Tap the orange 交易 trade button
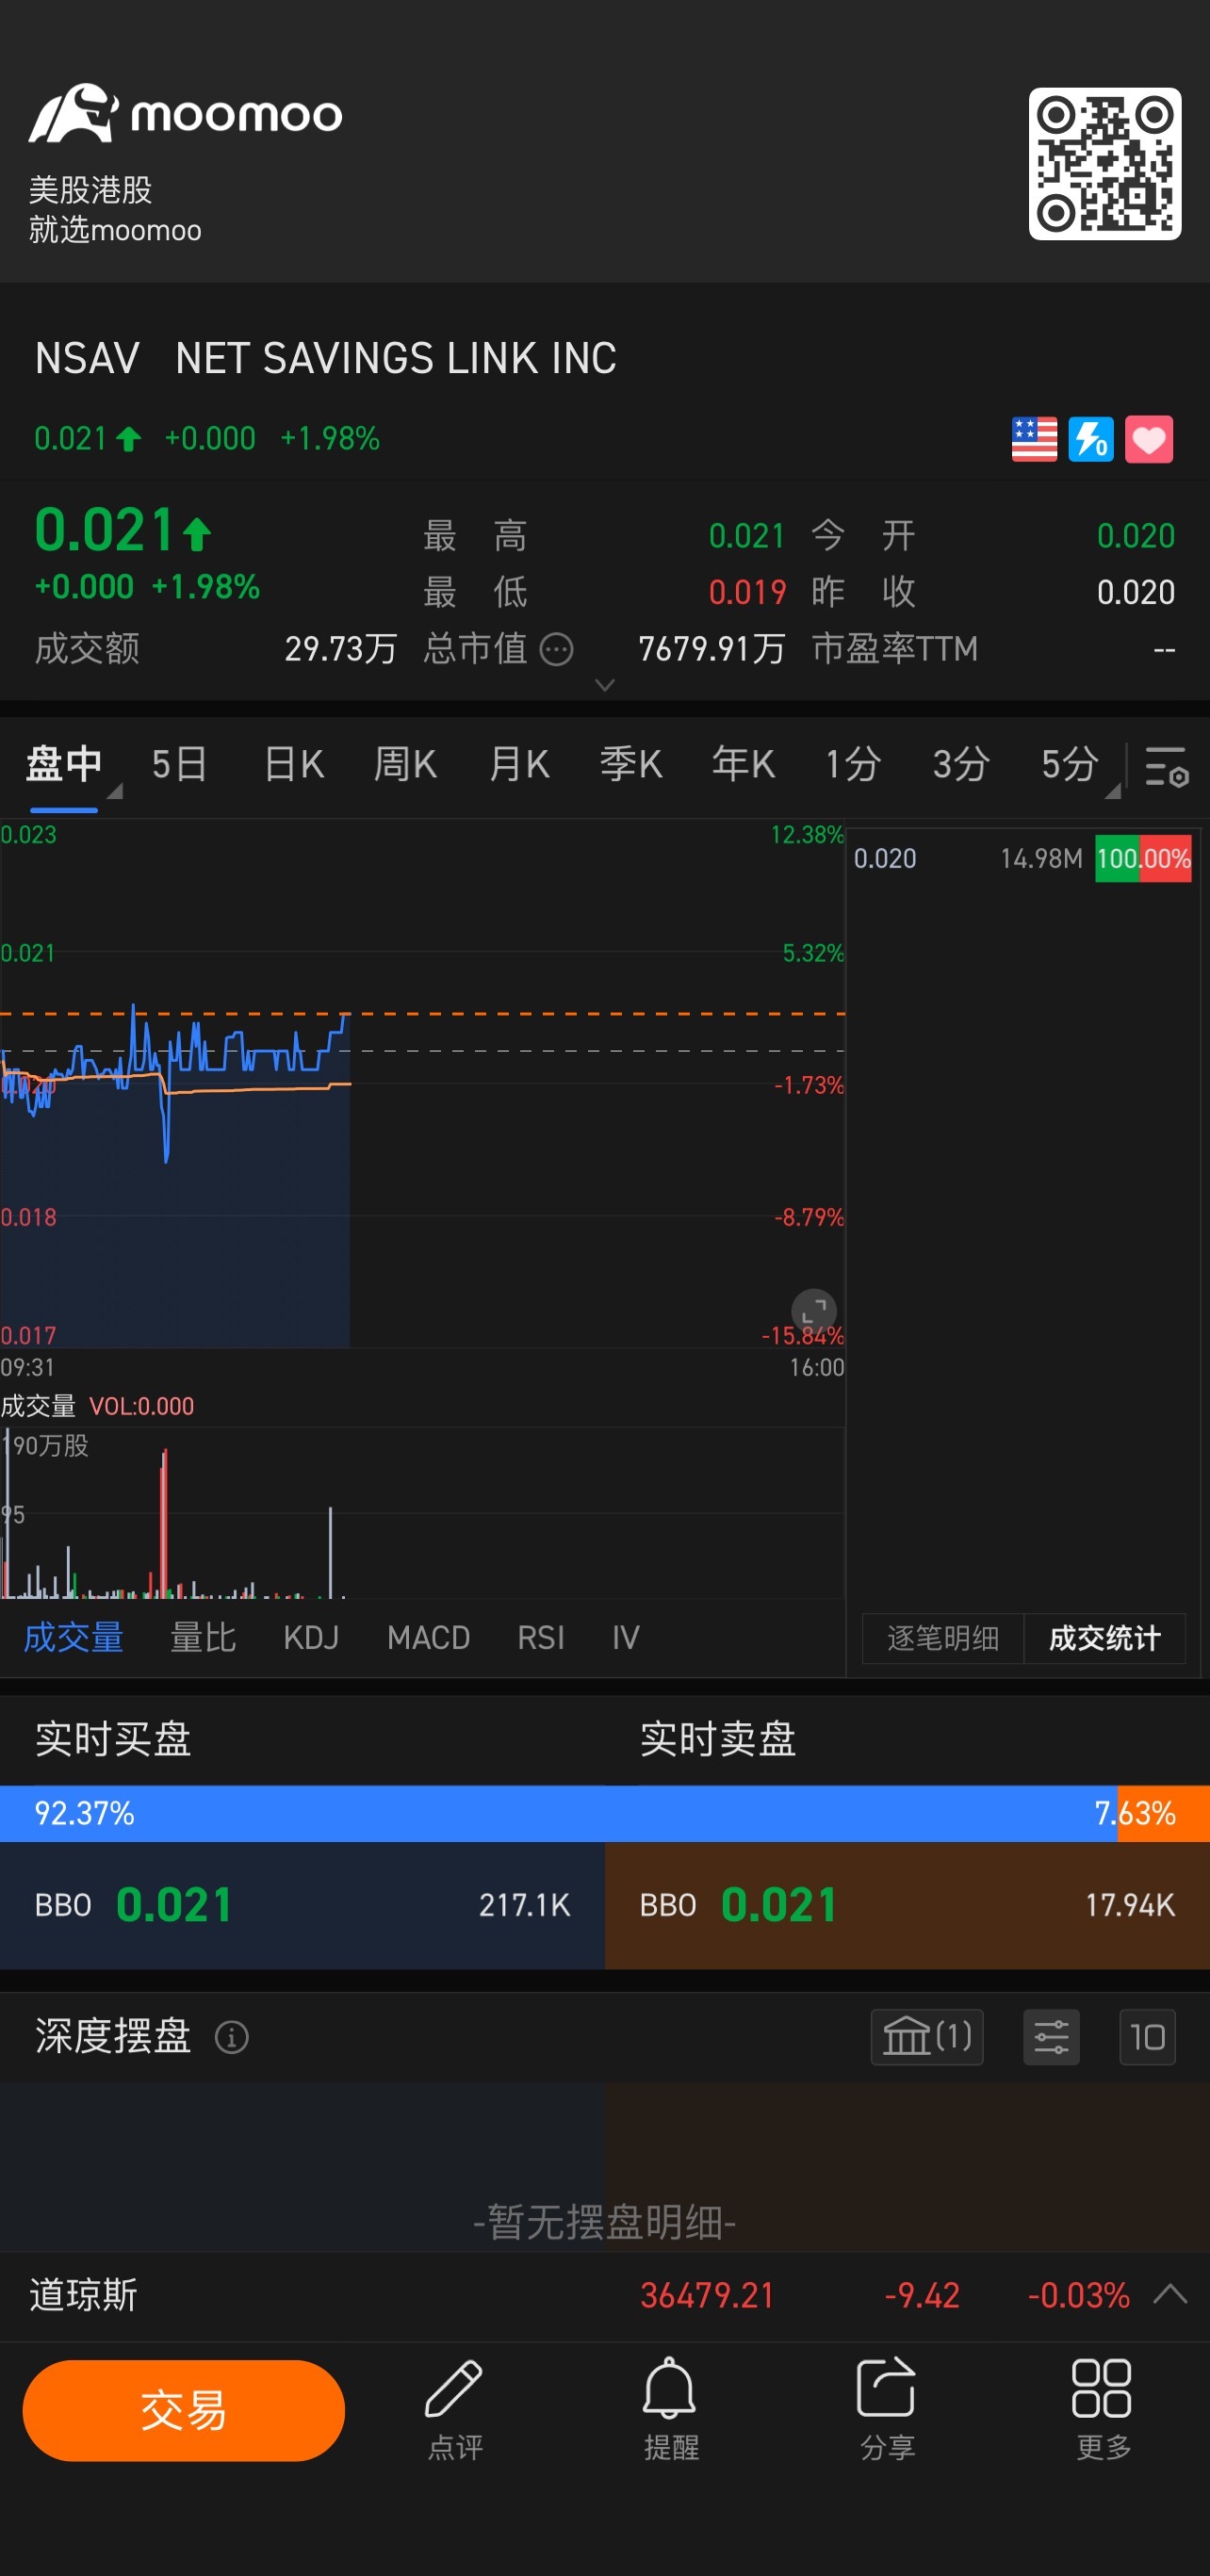This screenshot has height=2576, width=1210. pyautogui.click(x=184, y=2410)
